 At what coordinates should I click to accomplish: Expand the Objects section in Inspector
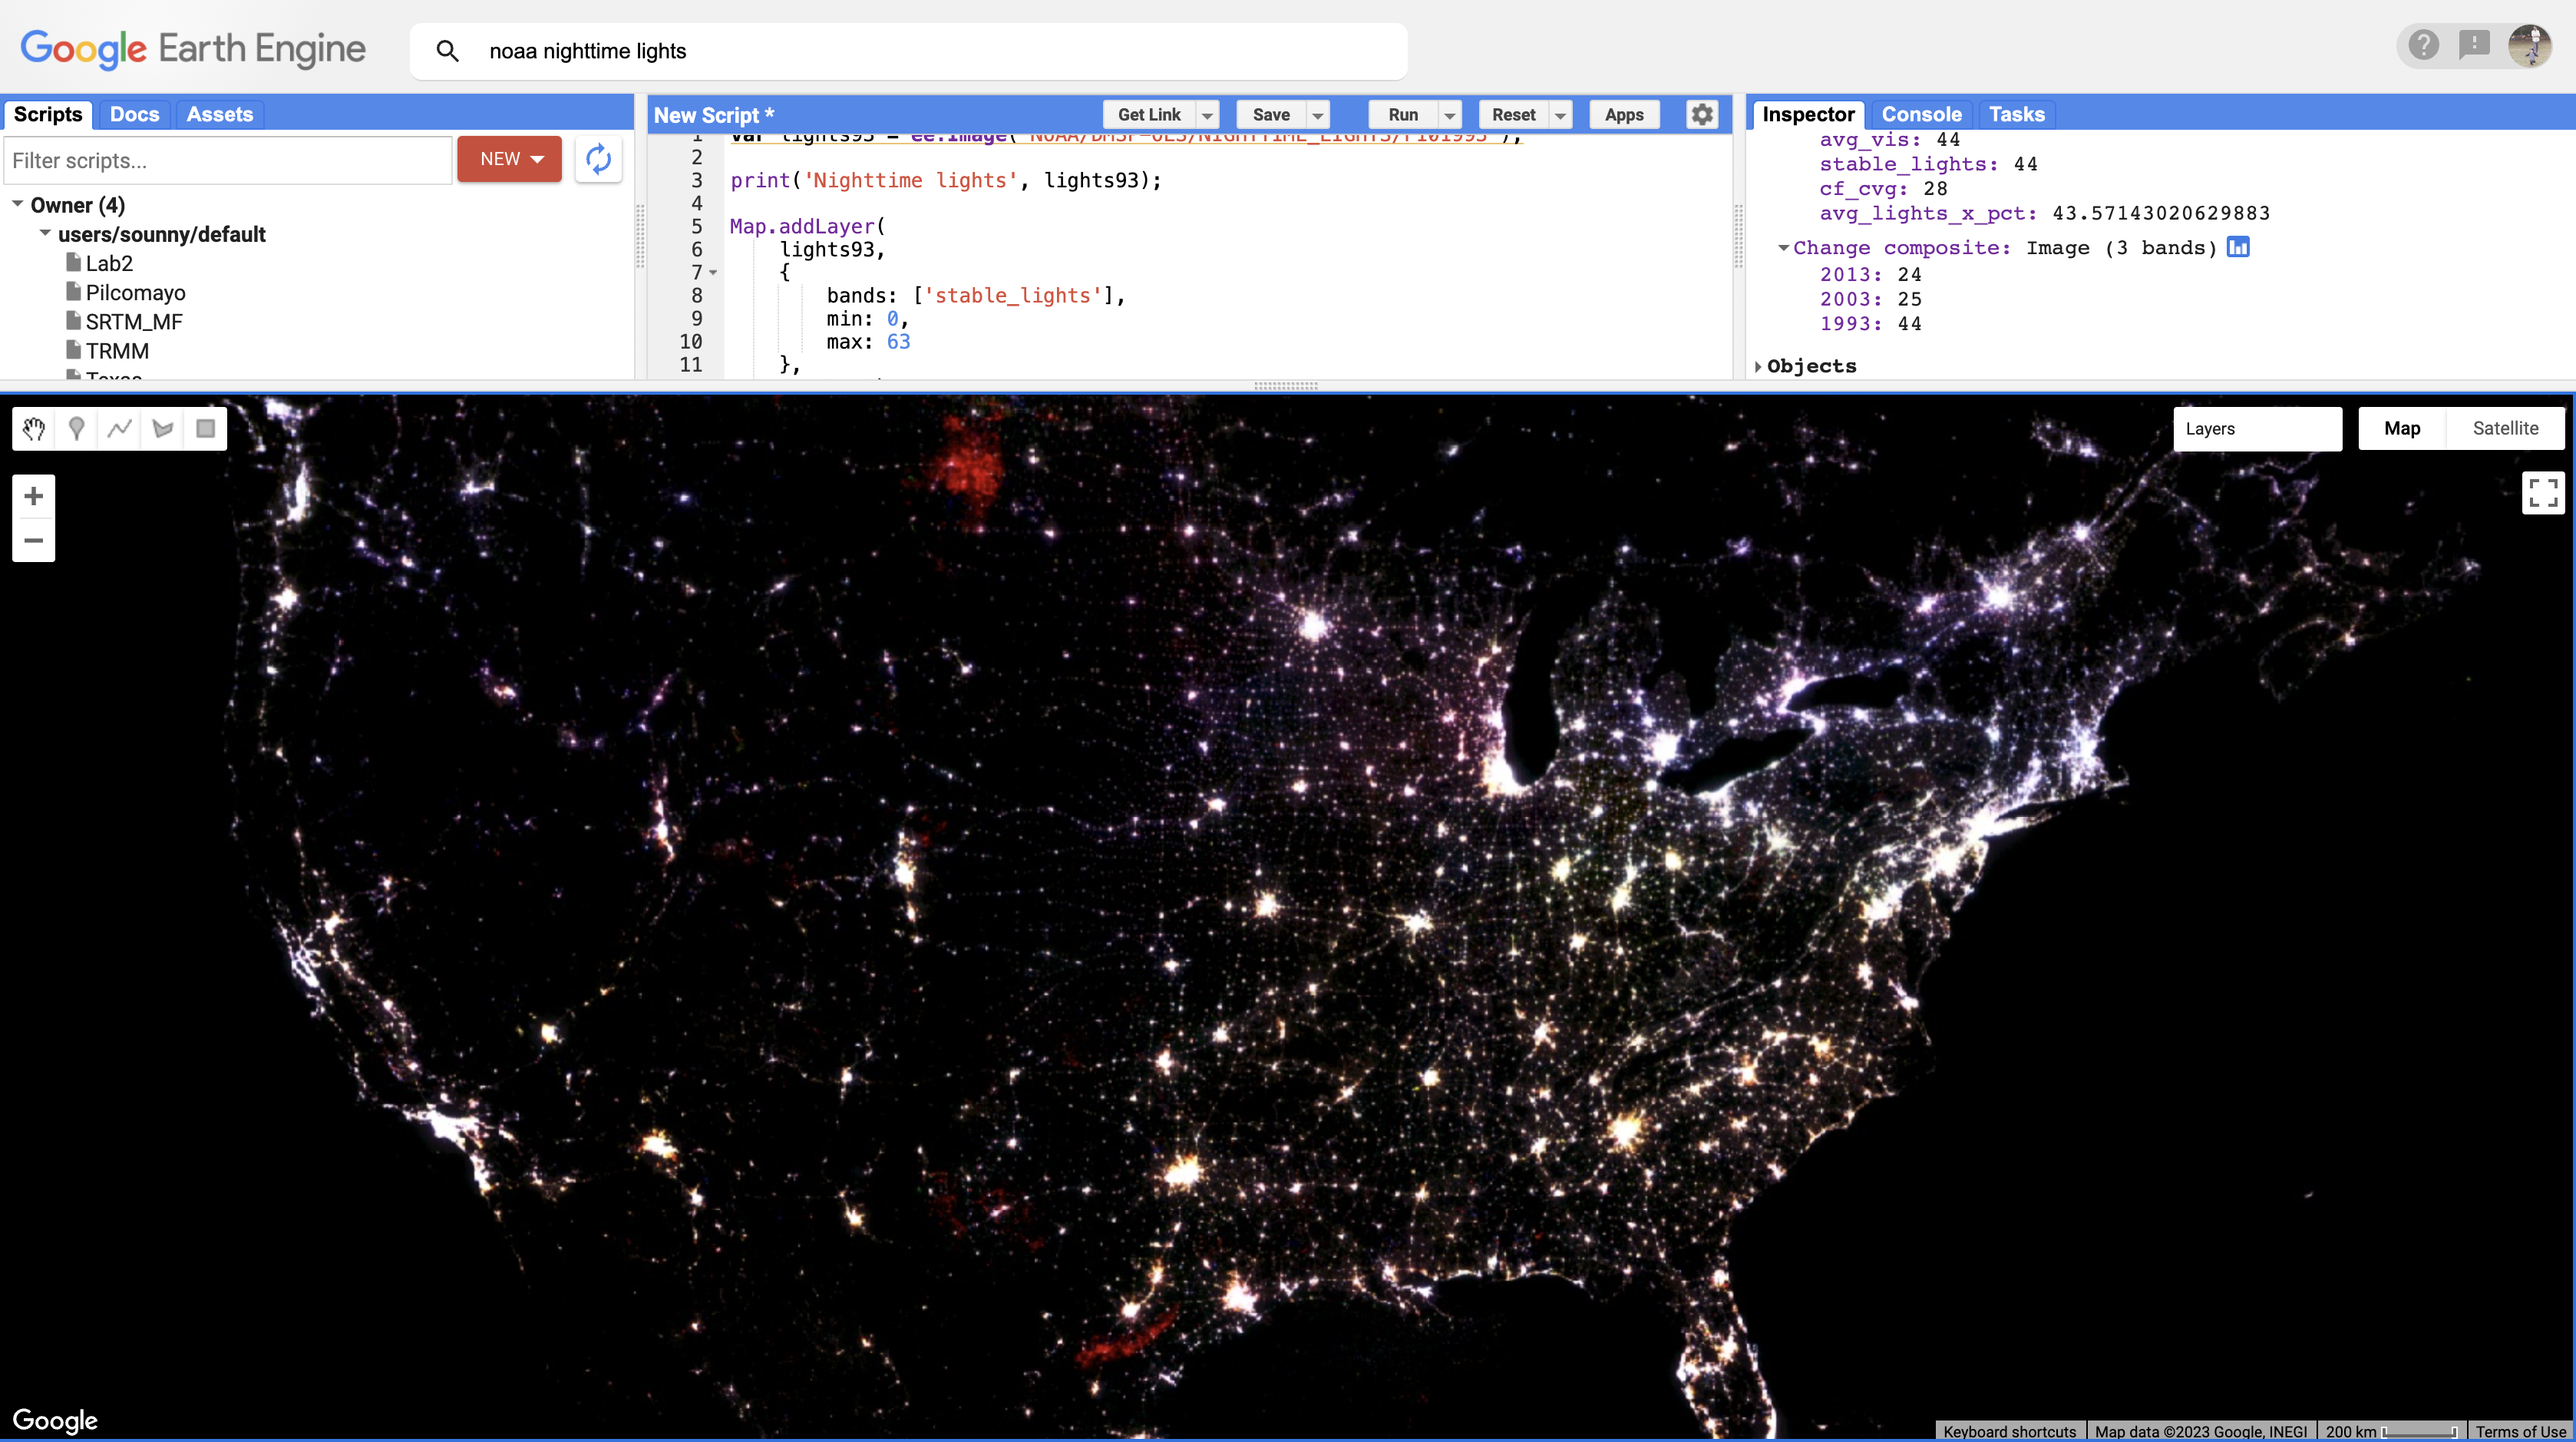point(1760,366)
